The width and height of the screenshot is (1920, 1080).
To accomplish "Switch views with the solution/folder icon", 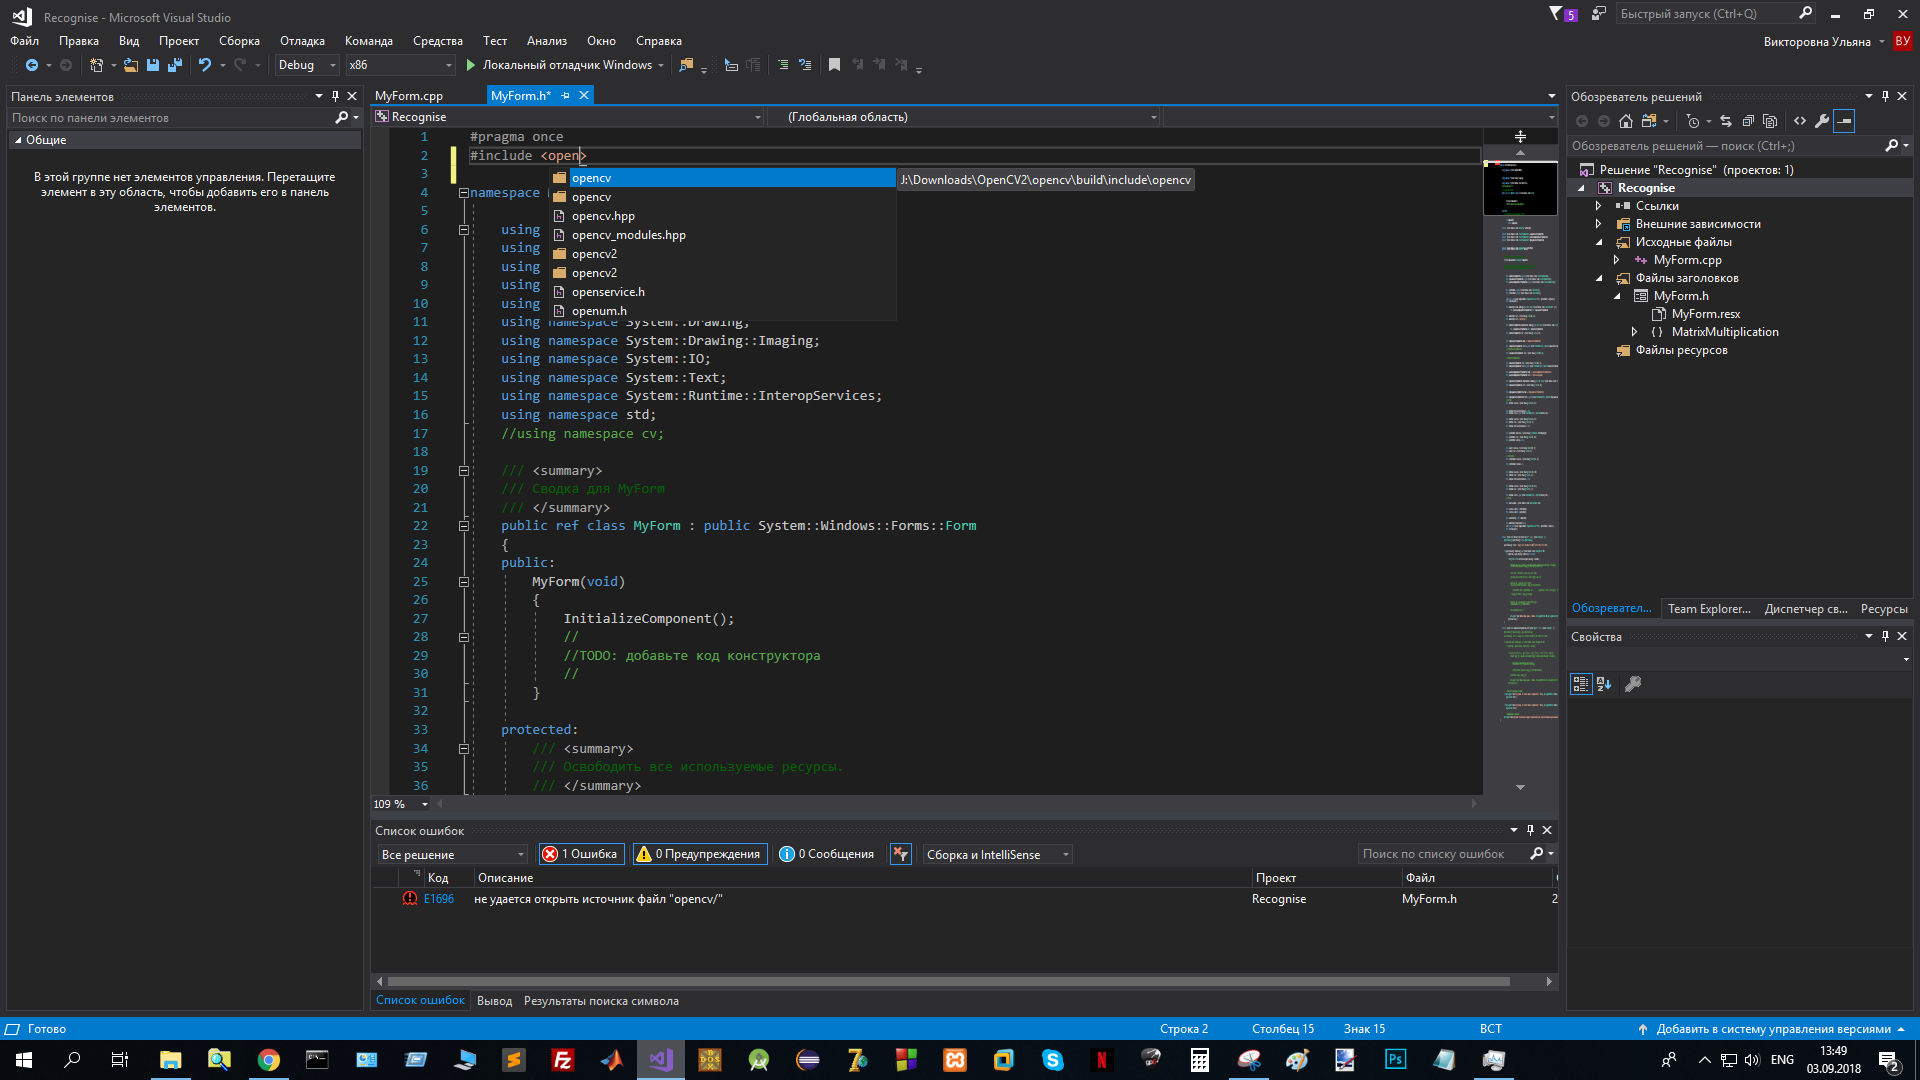I will (x=1649, y=121).
